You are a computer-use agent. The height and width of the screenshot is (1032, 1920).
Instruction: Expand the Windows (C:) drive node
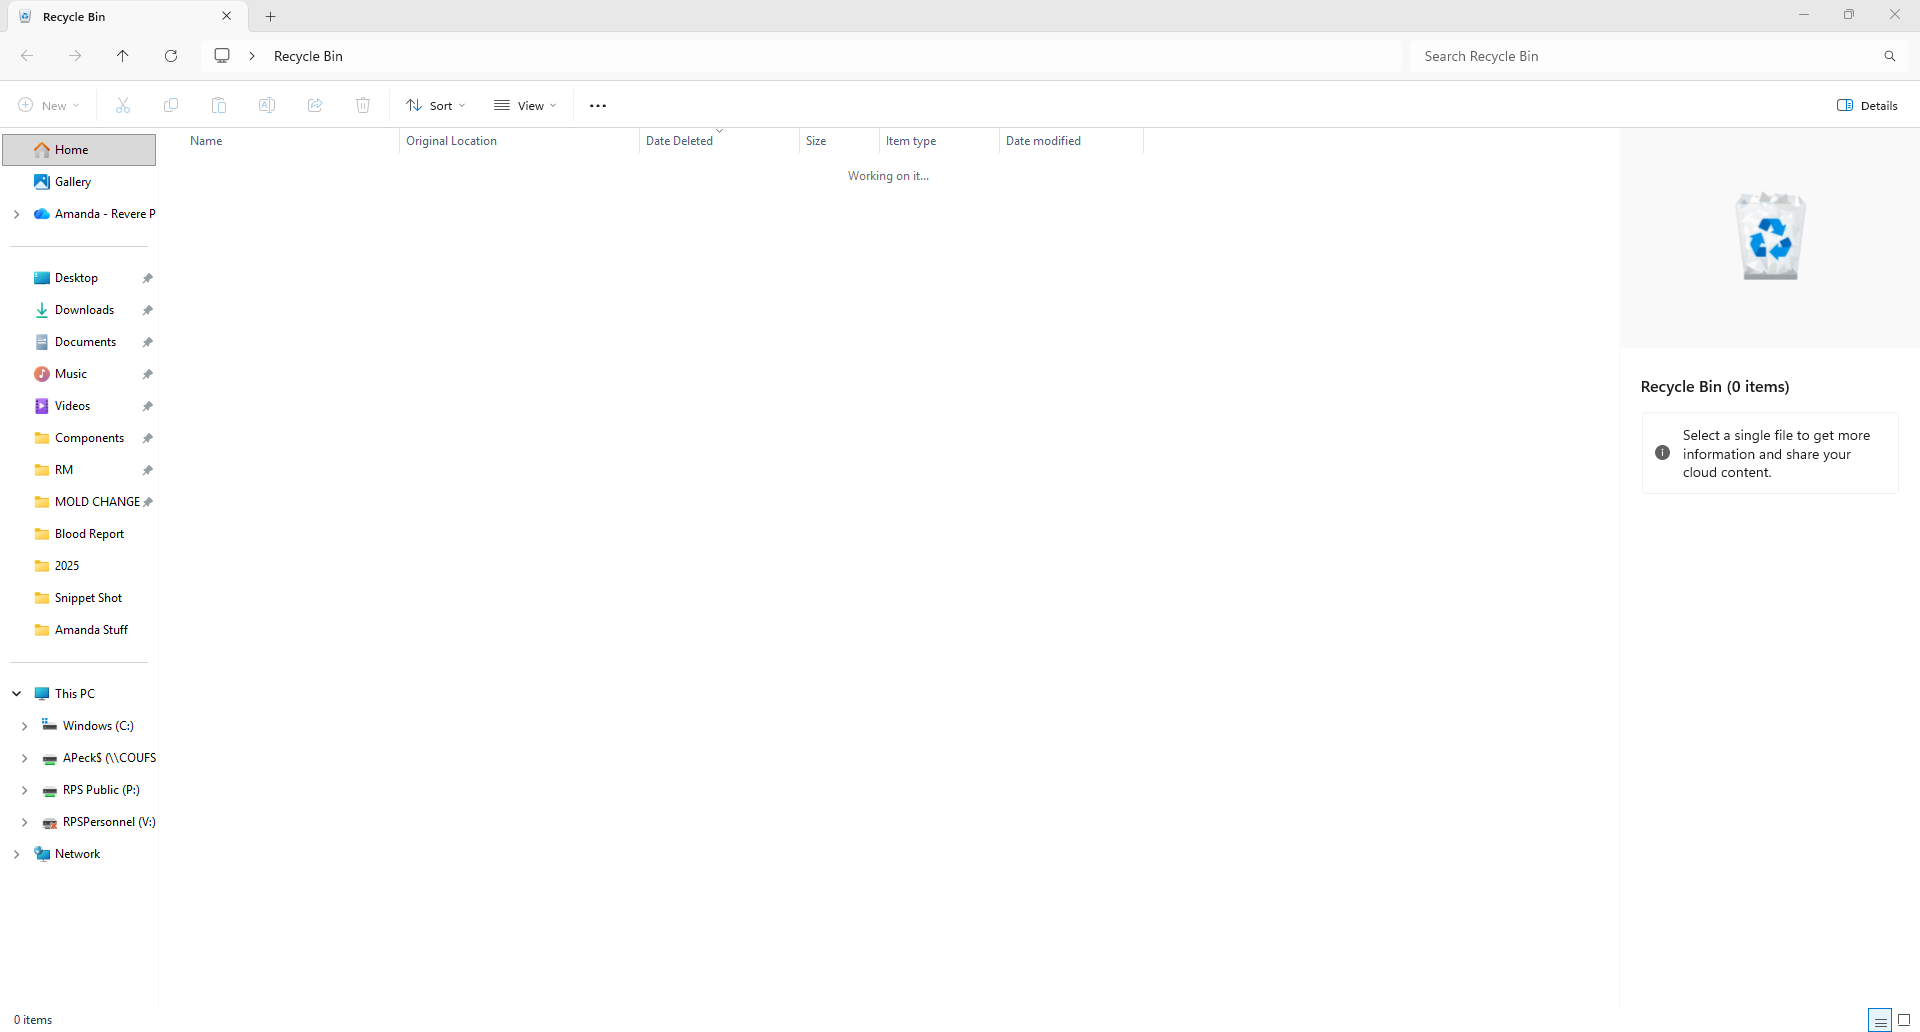point(25,726)
